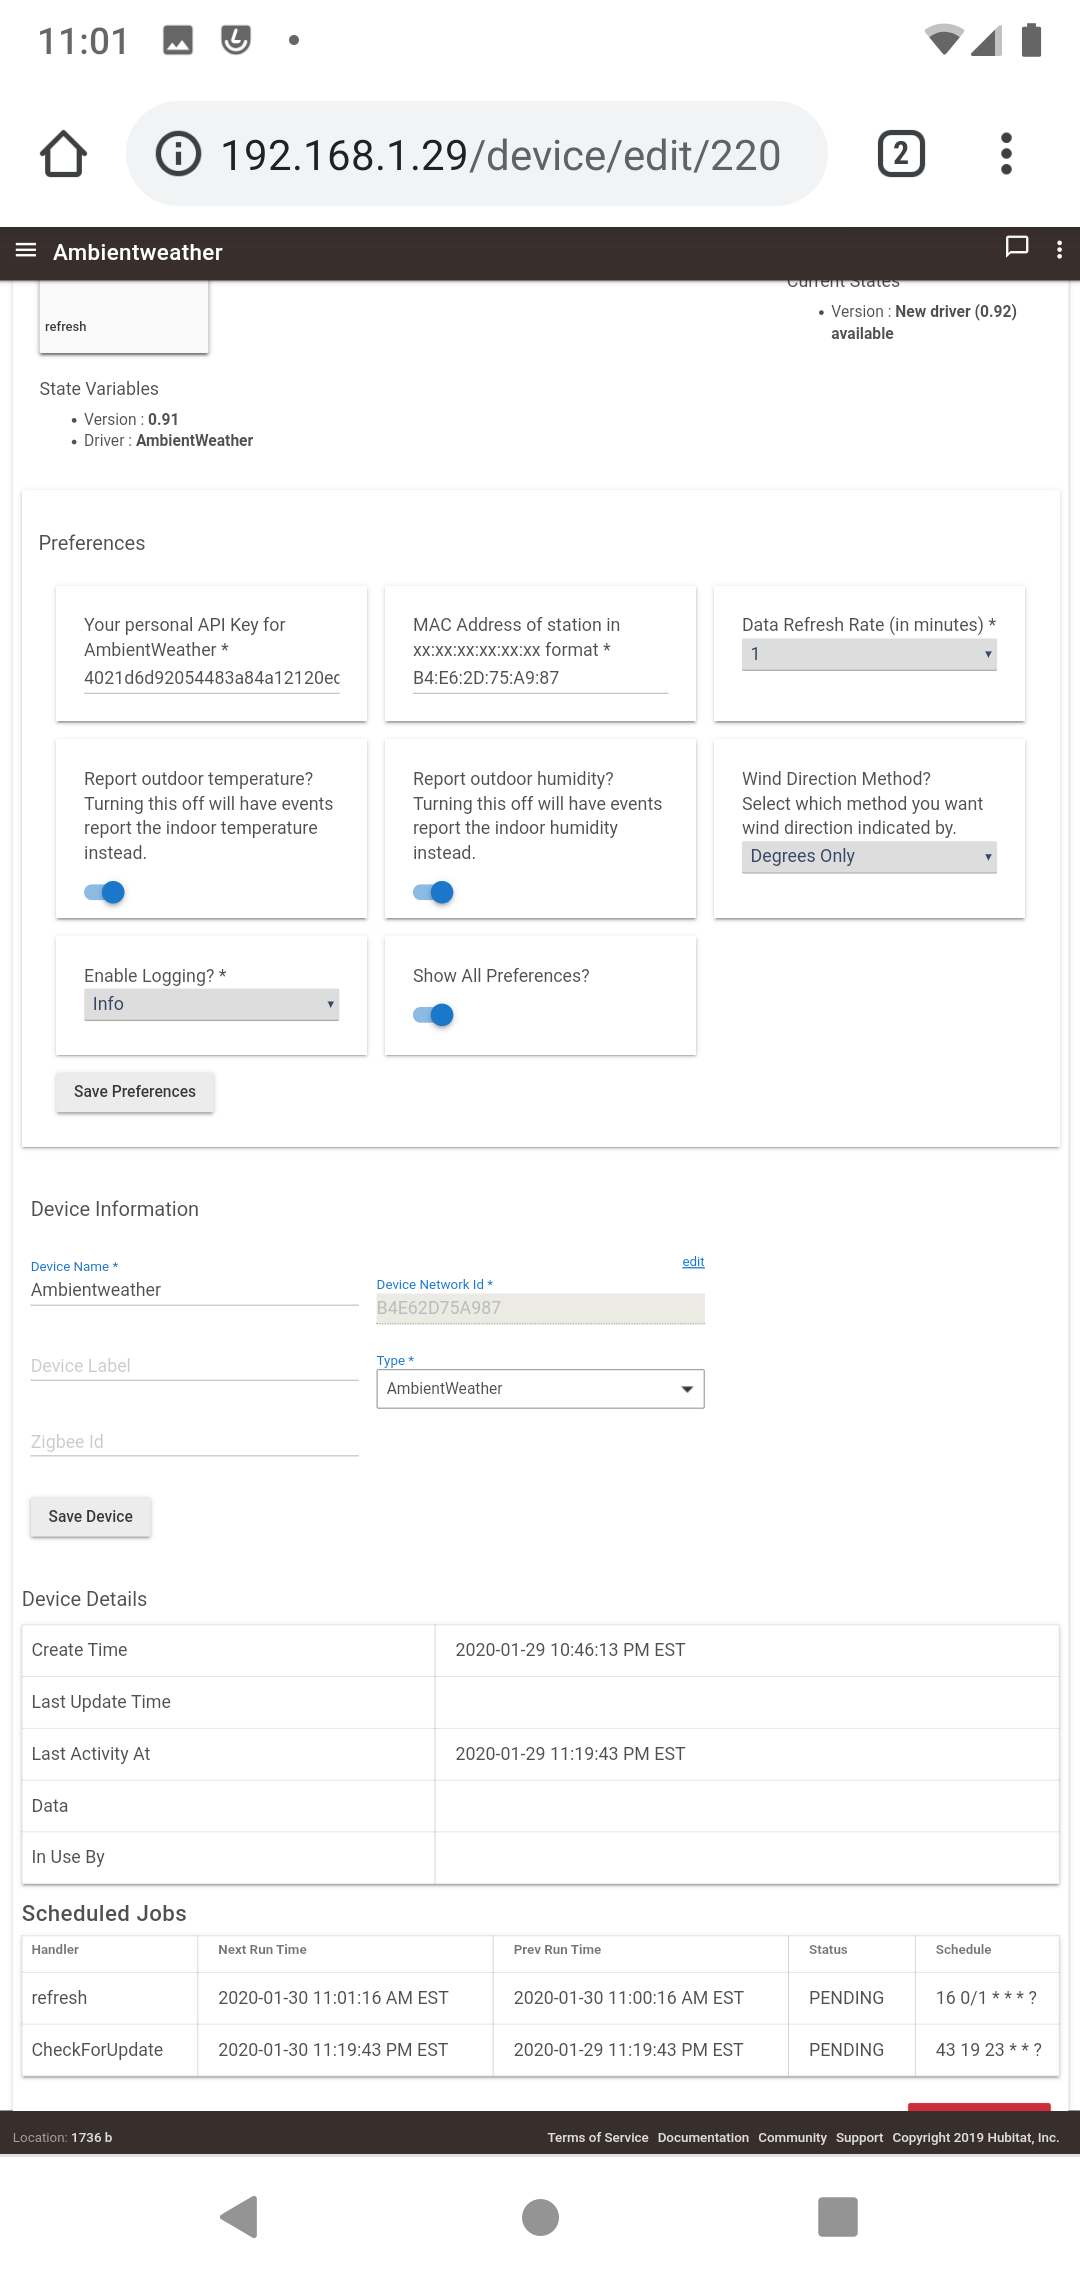This screenshot has height=2280, width=1080.
Task: Click the Save Device button
Action: (90, 1516)
